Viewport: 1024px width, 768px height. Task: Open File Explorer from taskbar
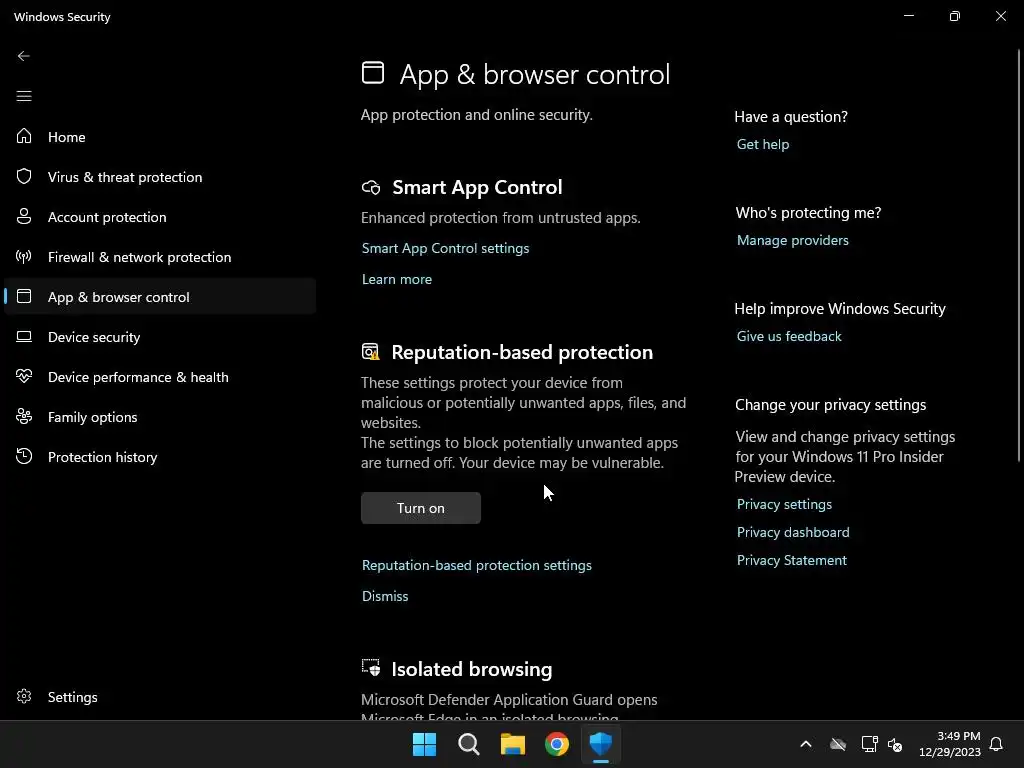(513, 744)
